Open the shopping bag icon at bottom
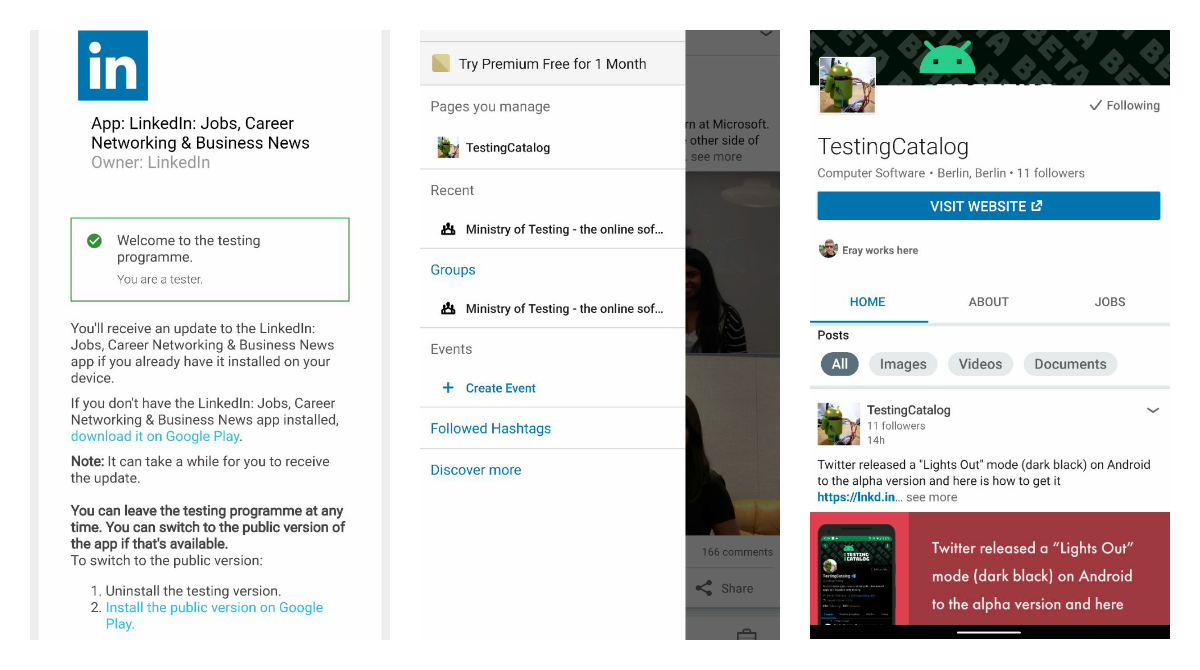The height and width of the screenshot is (670, 1200). click(x=746, y=633)
